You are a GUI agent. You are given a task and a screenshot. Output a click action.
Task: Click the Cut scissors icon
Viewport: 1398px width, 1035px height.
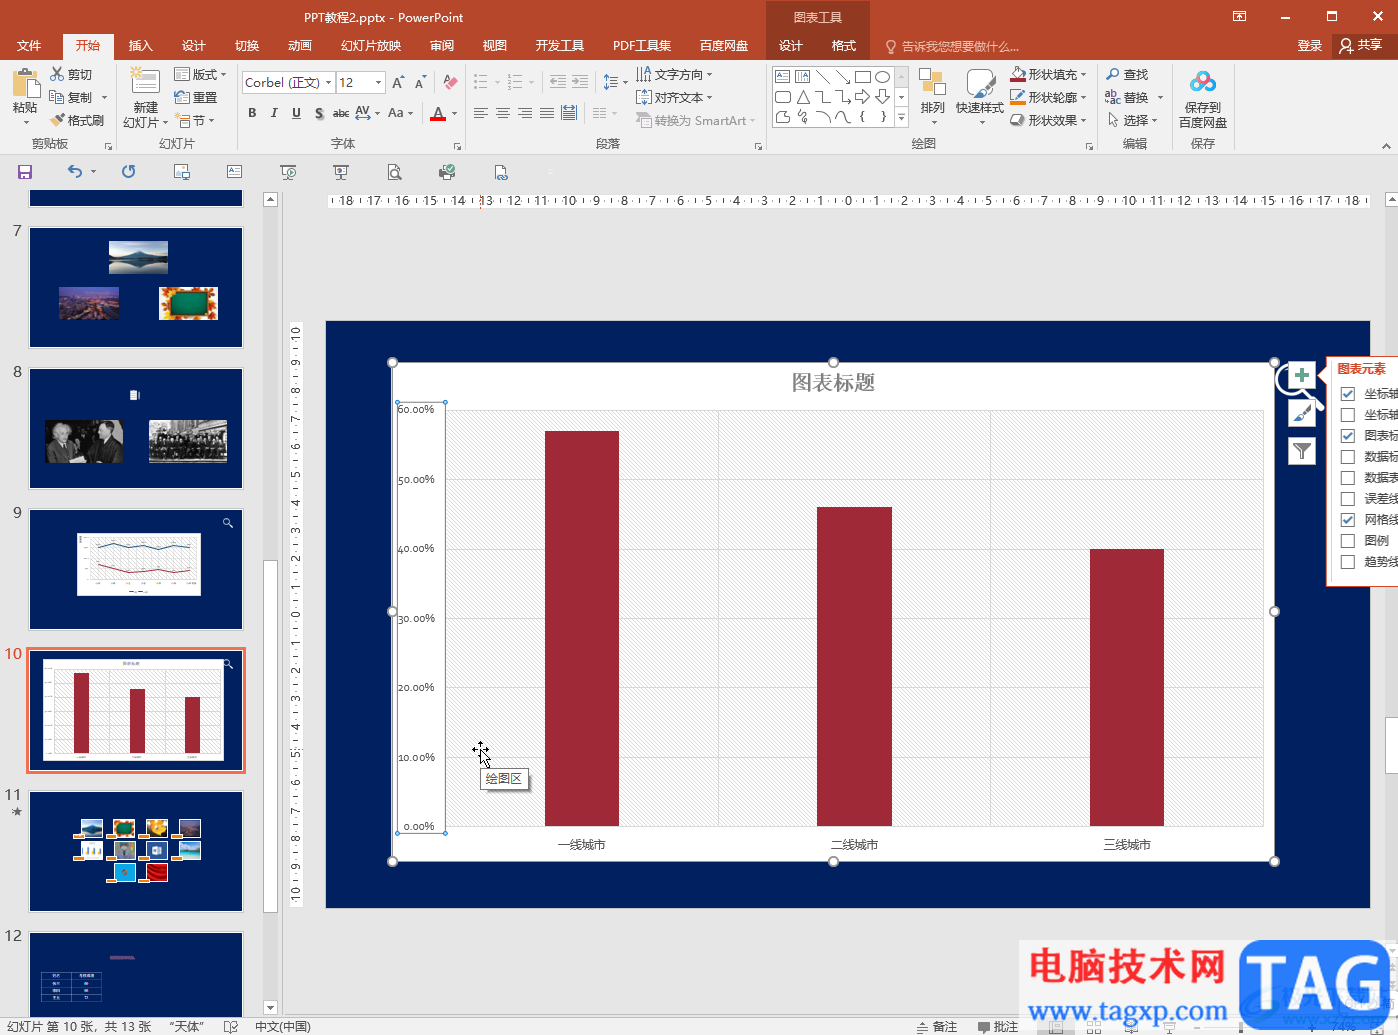pyautogui.click(x=57, y=74)
